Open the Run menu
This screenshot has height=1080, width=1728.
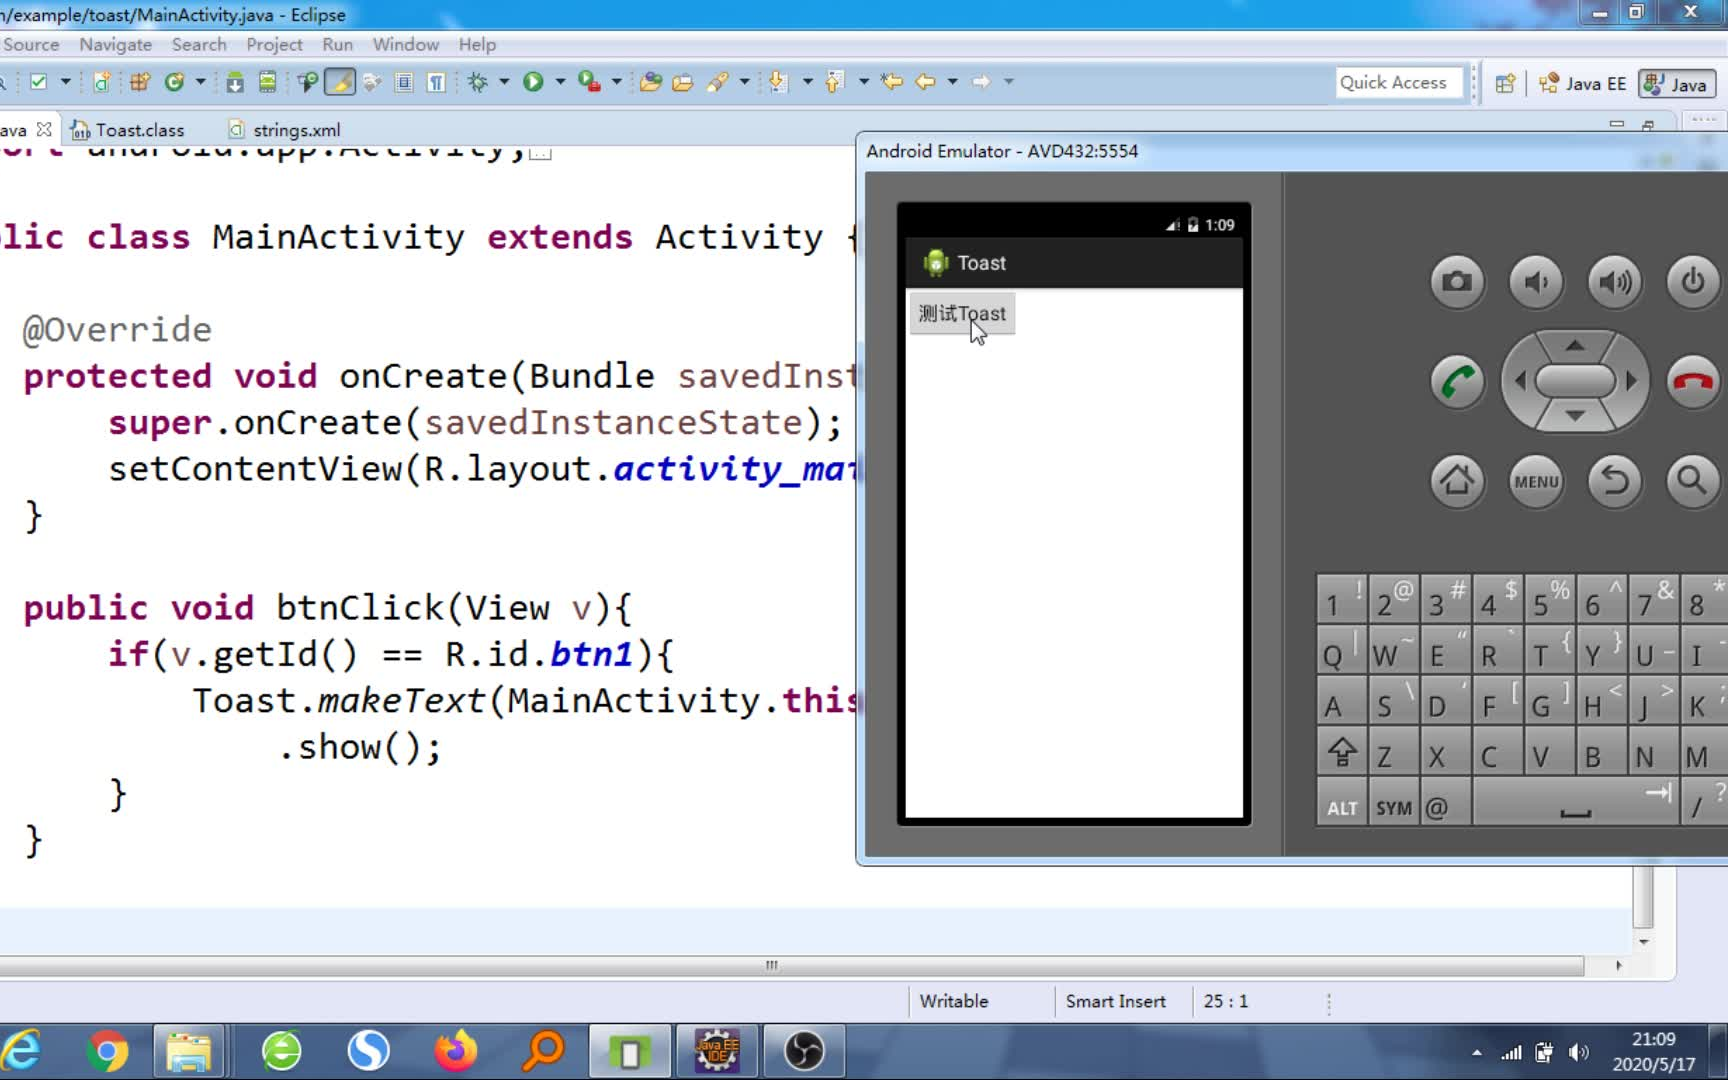click(x=338, y=44)
